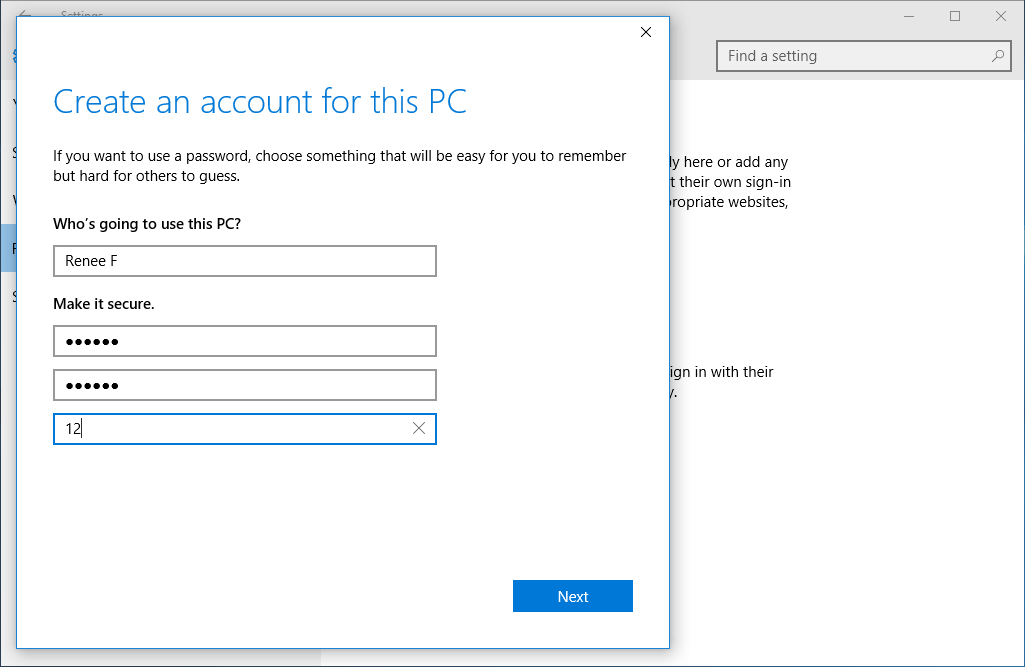1025x667 pixels.
Task: Click the 'Create an account for this PC' heading
Action: point(259,102)
